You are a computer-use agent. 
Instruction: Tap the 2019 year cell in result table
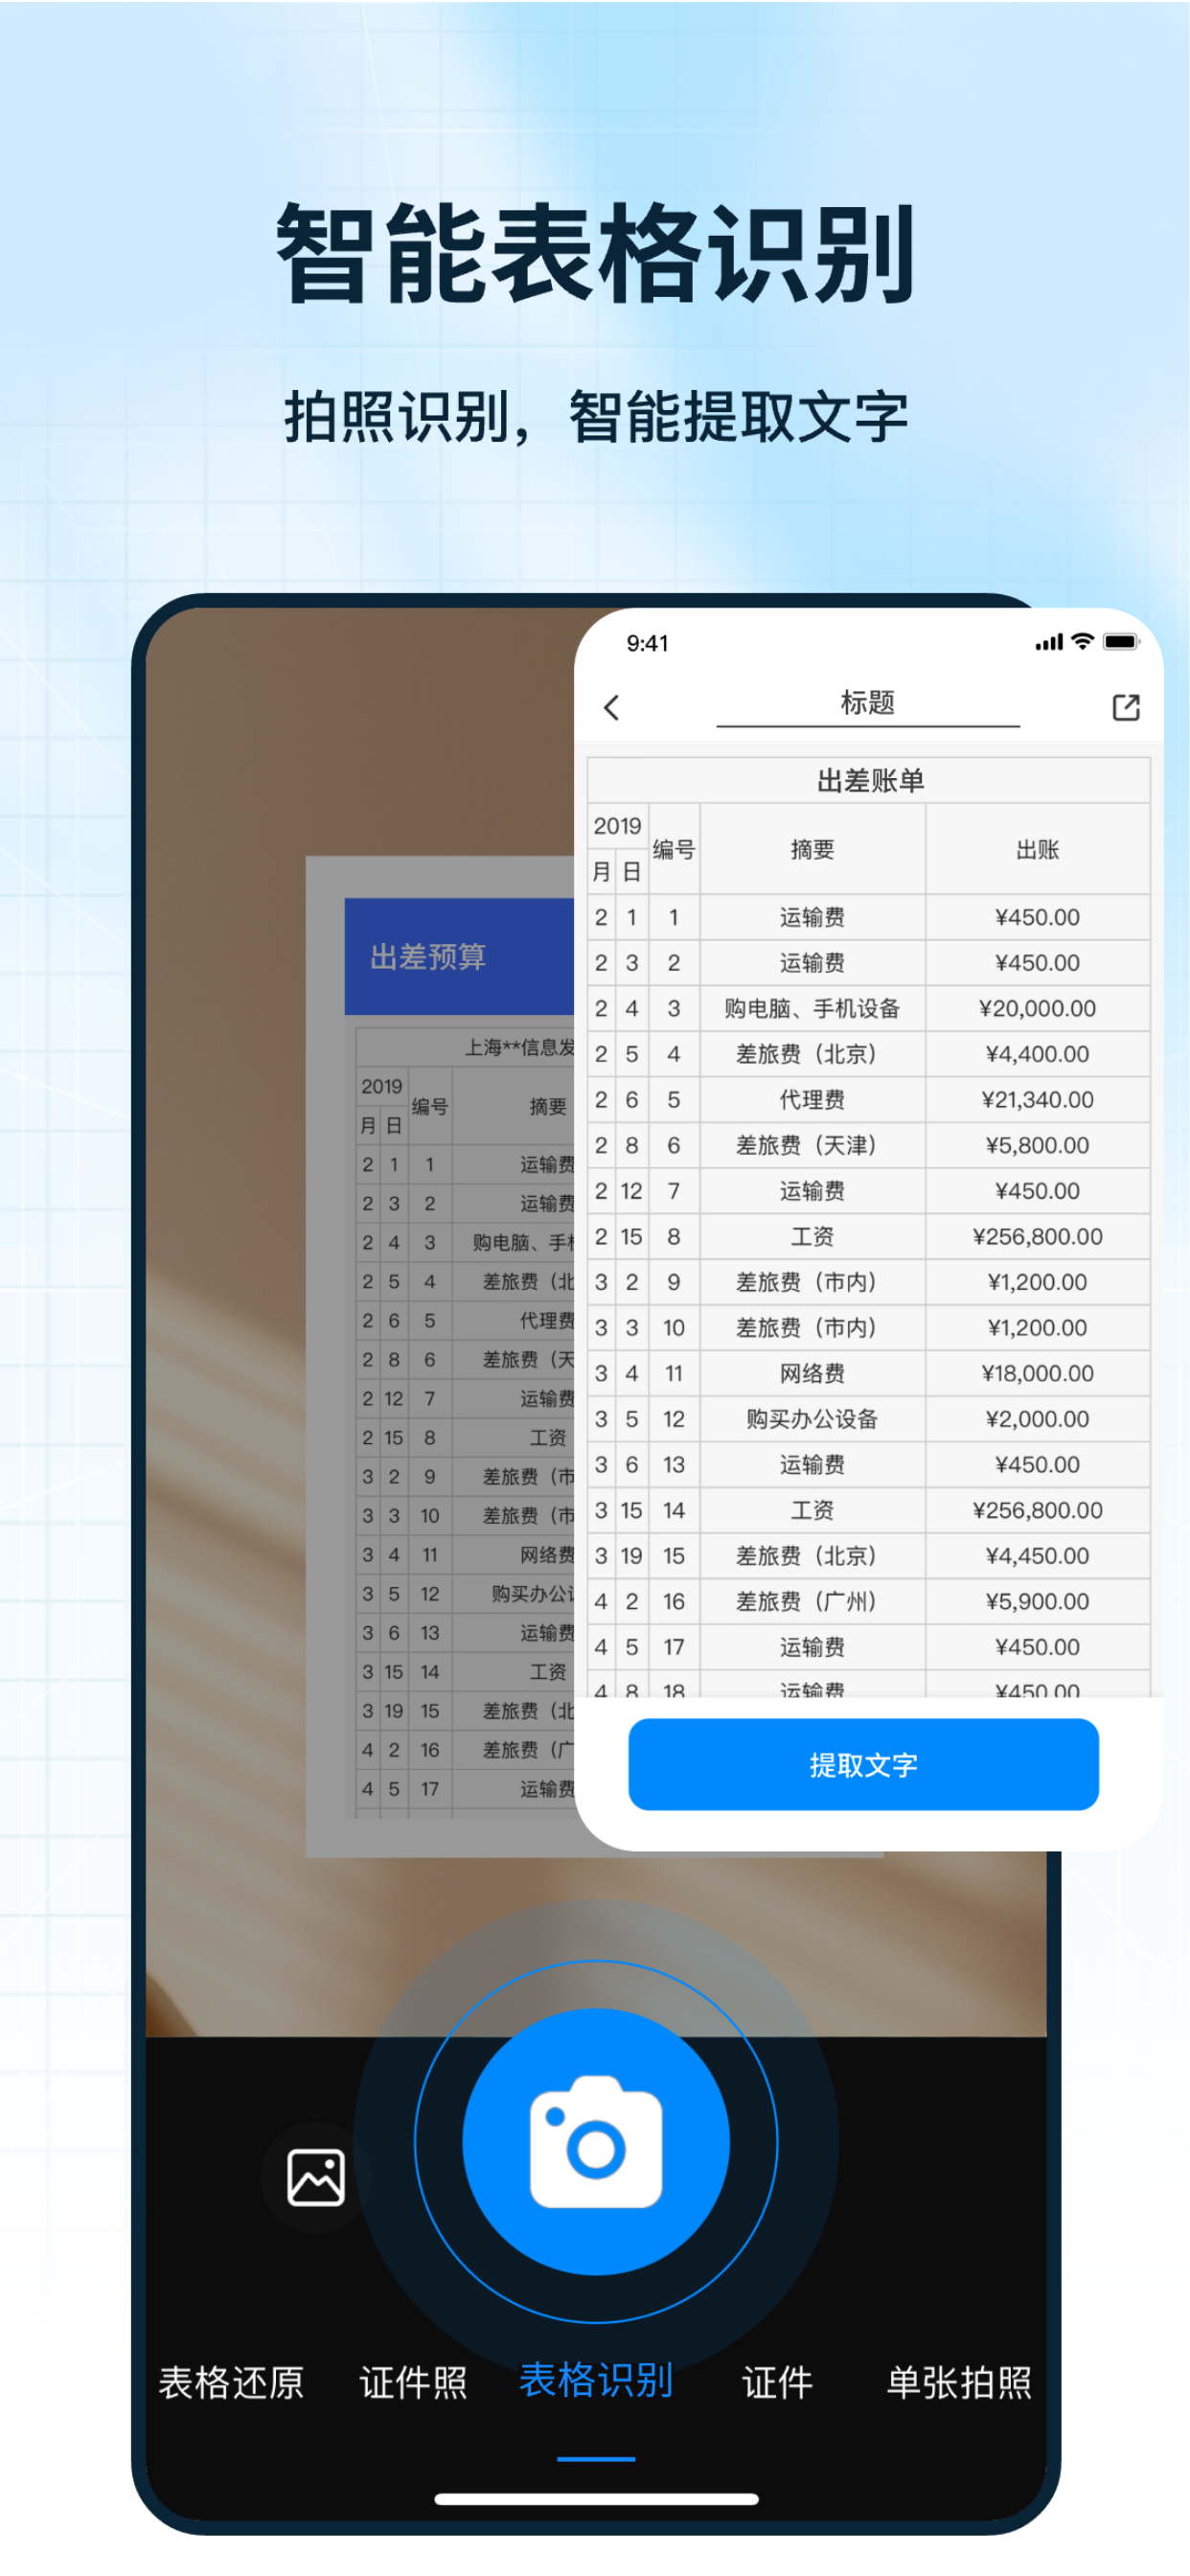(x=617, y=826)
